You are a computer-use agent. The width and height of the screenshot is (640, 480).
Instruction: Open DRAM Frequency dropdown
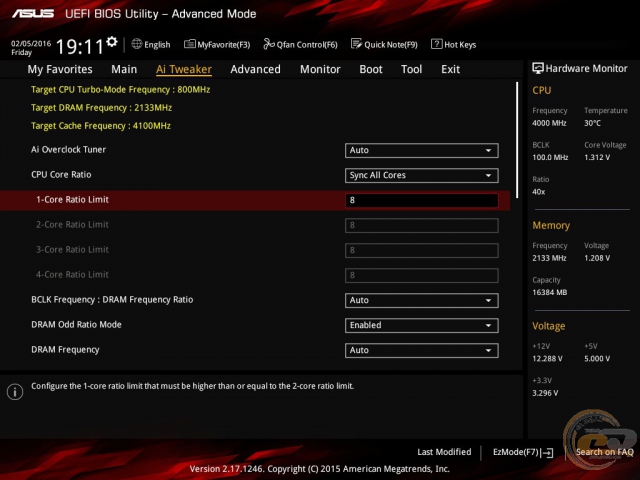click(421, 350)
